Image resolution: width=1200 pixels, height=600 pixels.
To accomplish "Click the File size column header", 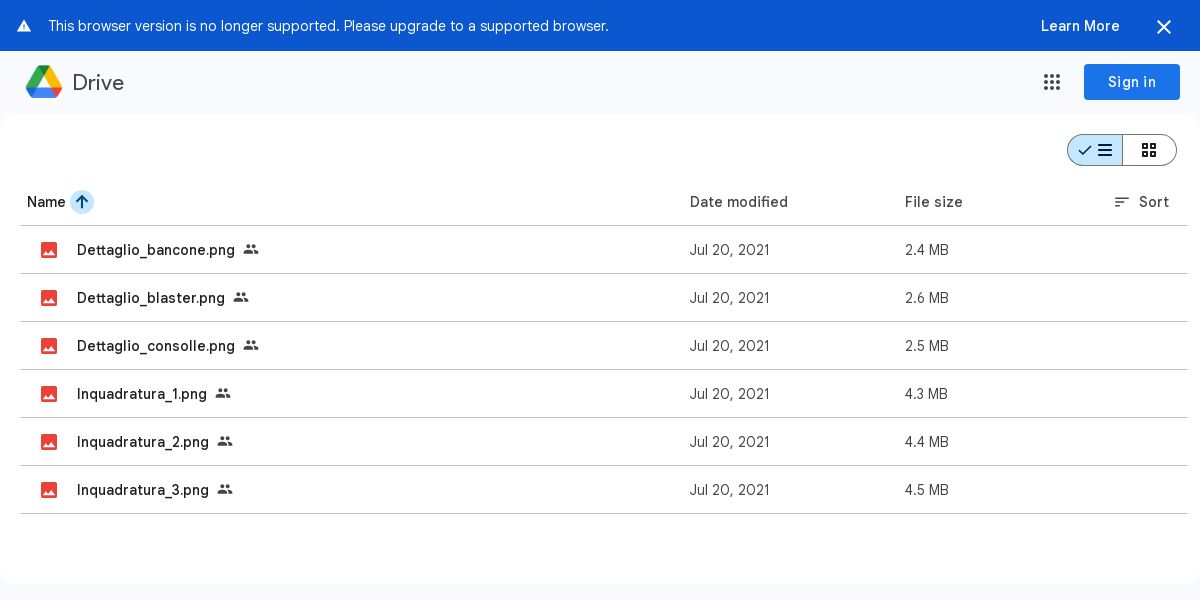I will pos(933,202).
